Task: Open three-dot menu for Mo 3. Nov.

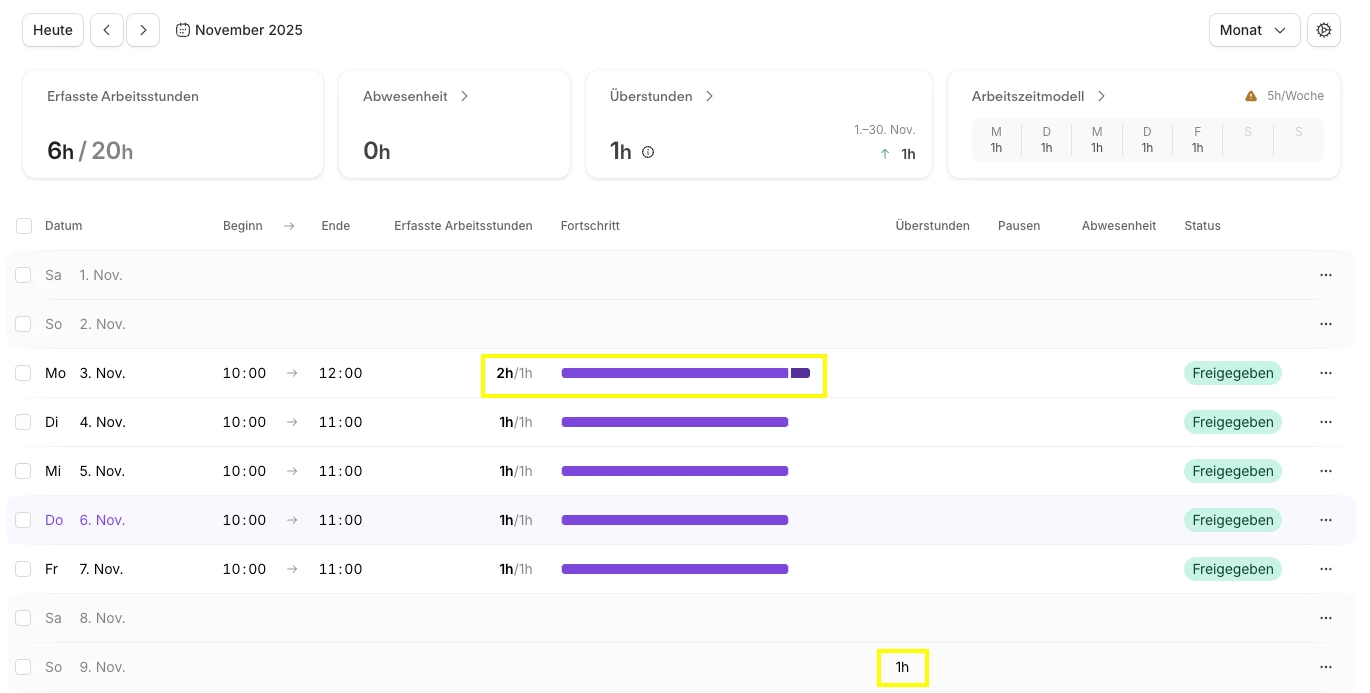Action: 1326,373
